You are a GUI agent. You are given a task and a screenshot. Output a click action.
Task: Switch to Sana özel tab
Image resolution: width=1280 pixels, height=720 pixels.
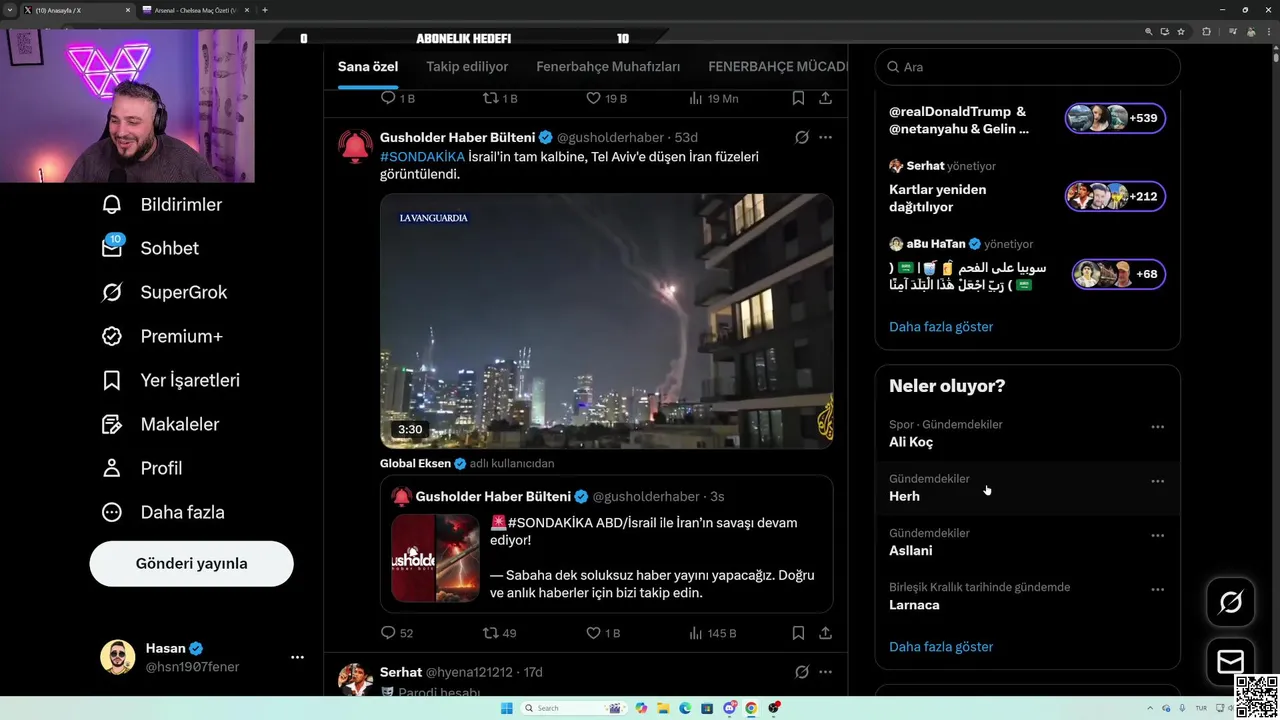[x=368, y=67]
